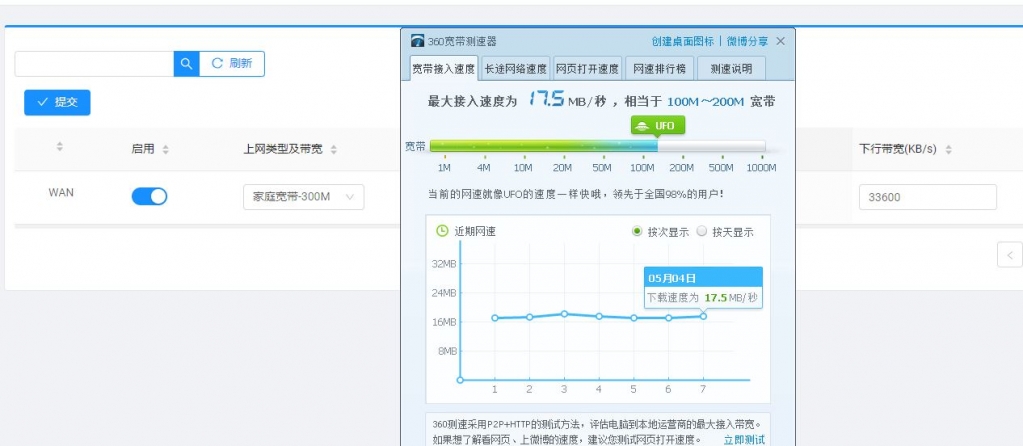Click the bandwidth progress bar
This screenshot has height=446, width=1023.
coord(598,146)
